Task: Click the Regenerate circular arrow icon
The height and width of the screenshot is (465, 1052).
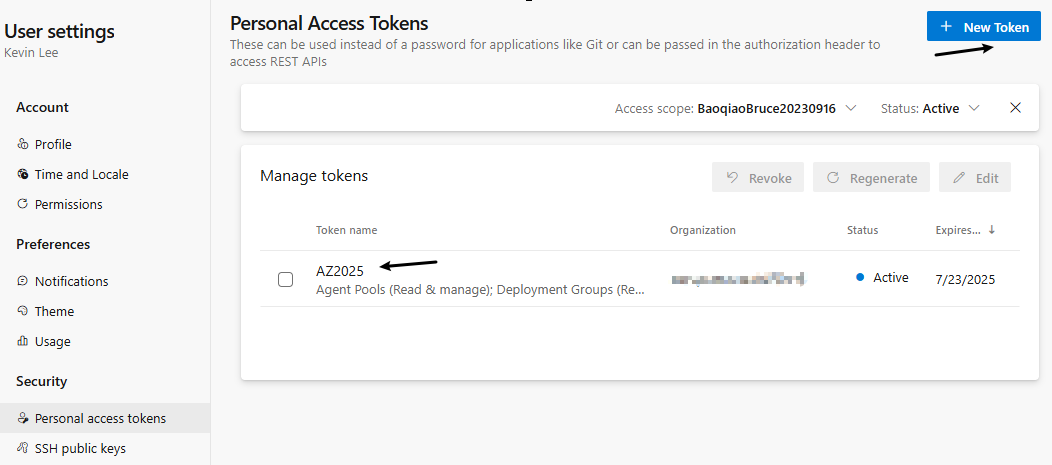Action: click(x=833, y=177)
